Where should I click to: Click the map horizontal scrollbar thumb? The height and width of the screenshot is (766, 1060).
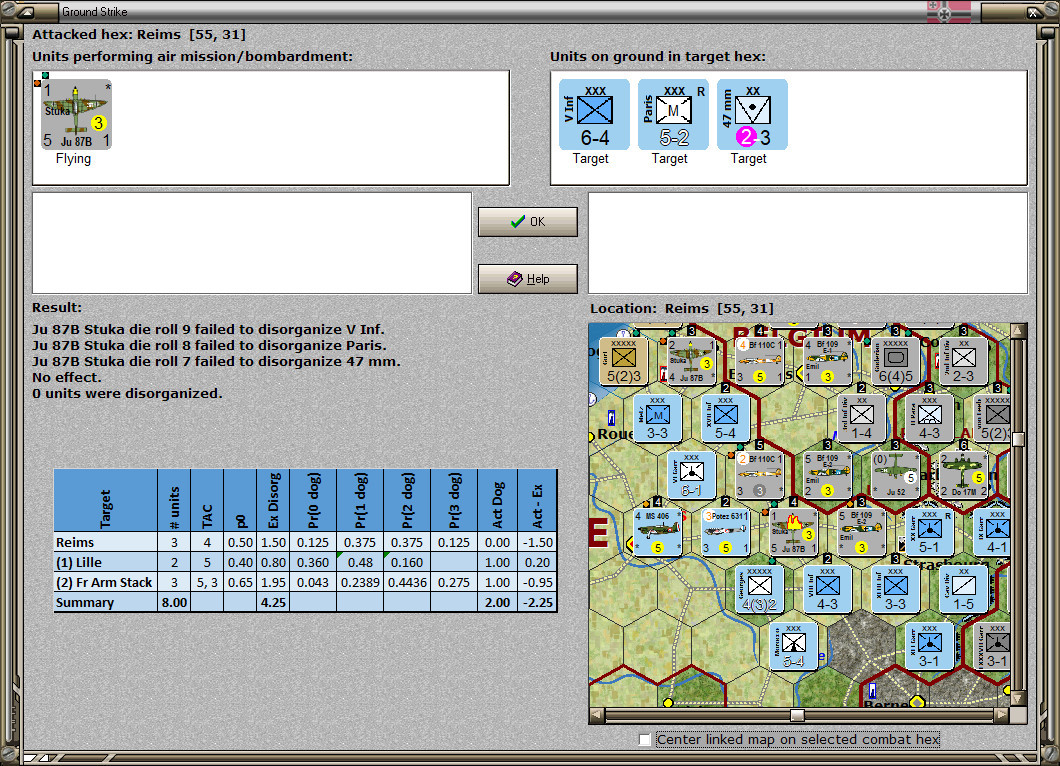[798, 715]
